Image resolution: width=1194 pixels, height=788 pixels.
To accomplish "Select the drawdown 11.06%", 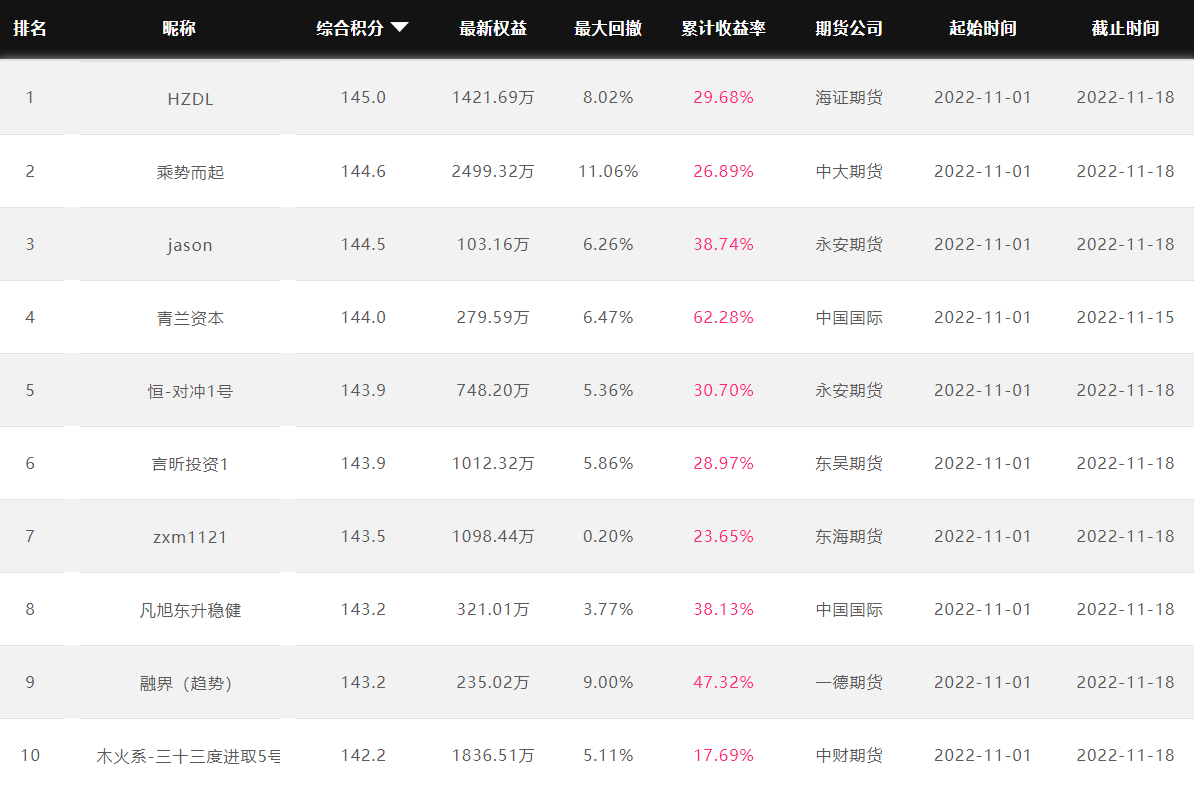I will pyautogui.click(x=608, y=171).
